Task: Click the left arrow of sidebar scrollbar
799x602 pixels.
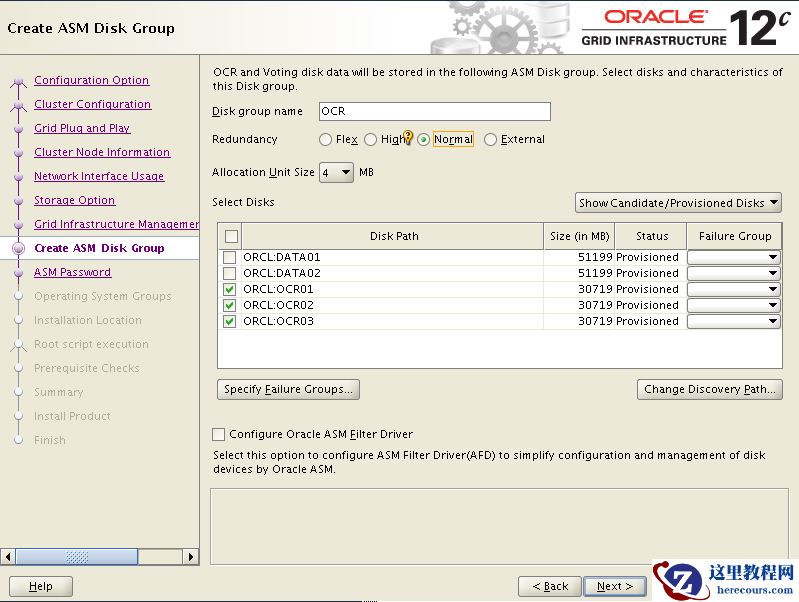Action: [8, 556]
